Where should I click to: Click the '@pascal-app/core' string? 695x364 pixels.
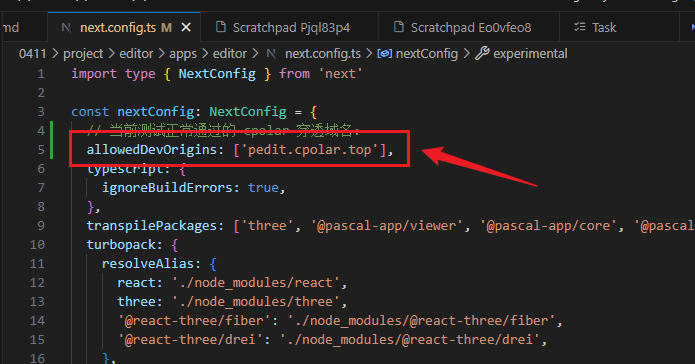click(548, 226)
